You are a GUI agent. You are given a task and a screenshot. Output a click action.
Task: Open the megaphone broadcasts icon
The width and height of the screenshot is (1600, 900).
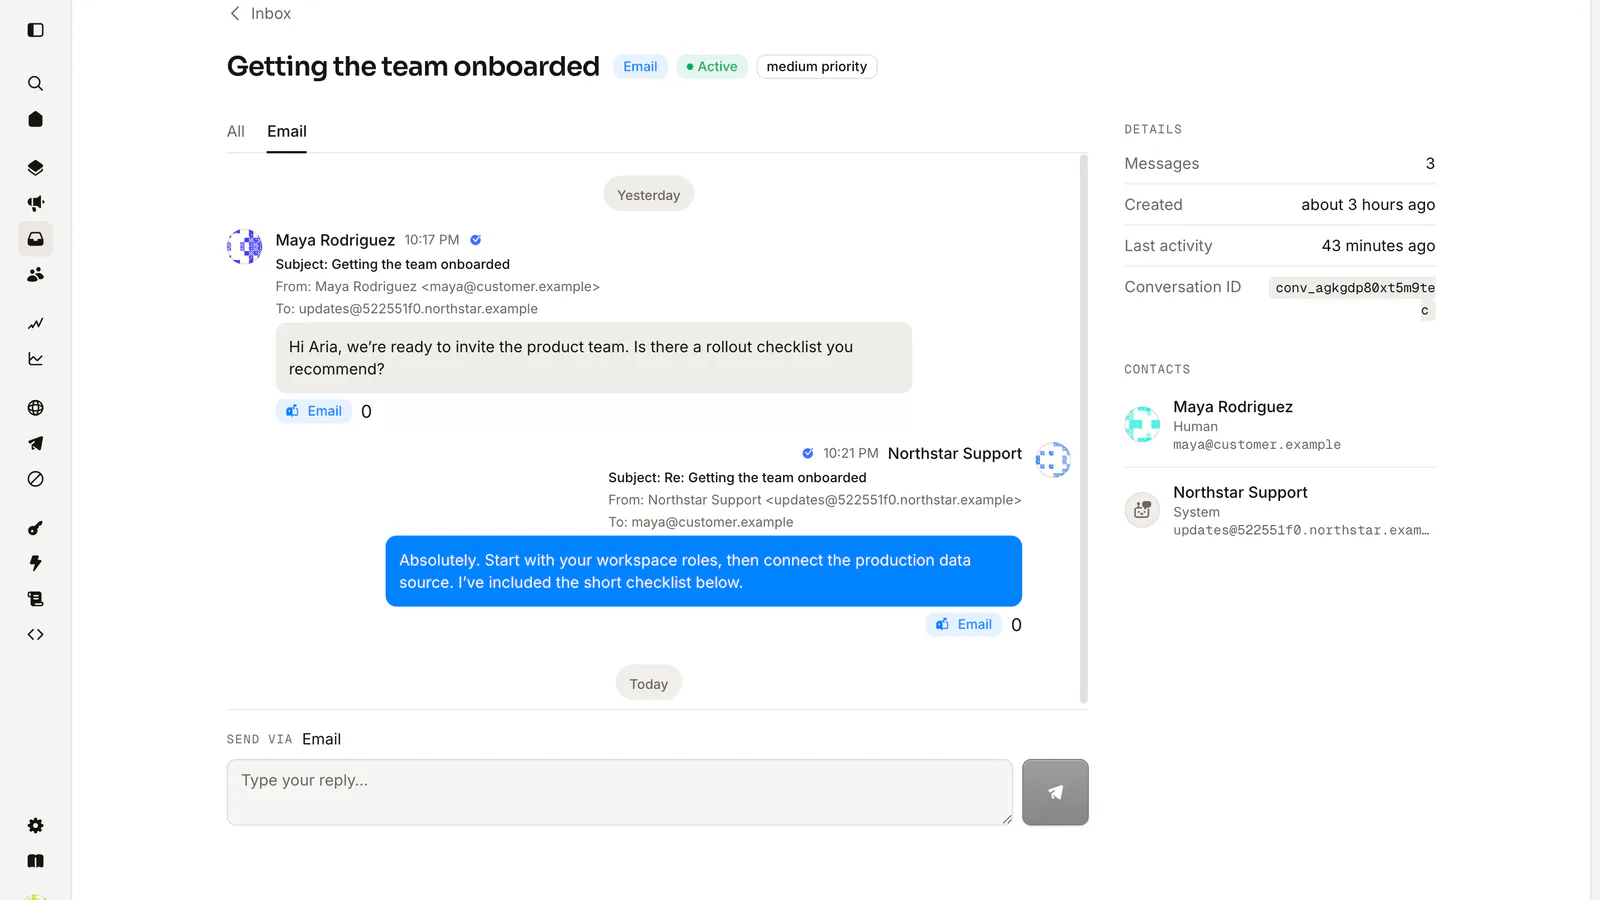click(36, 203)
